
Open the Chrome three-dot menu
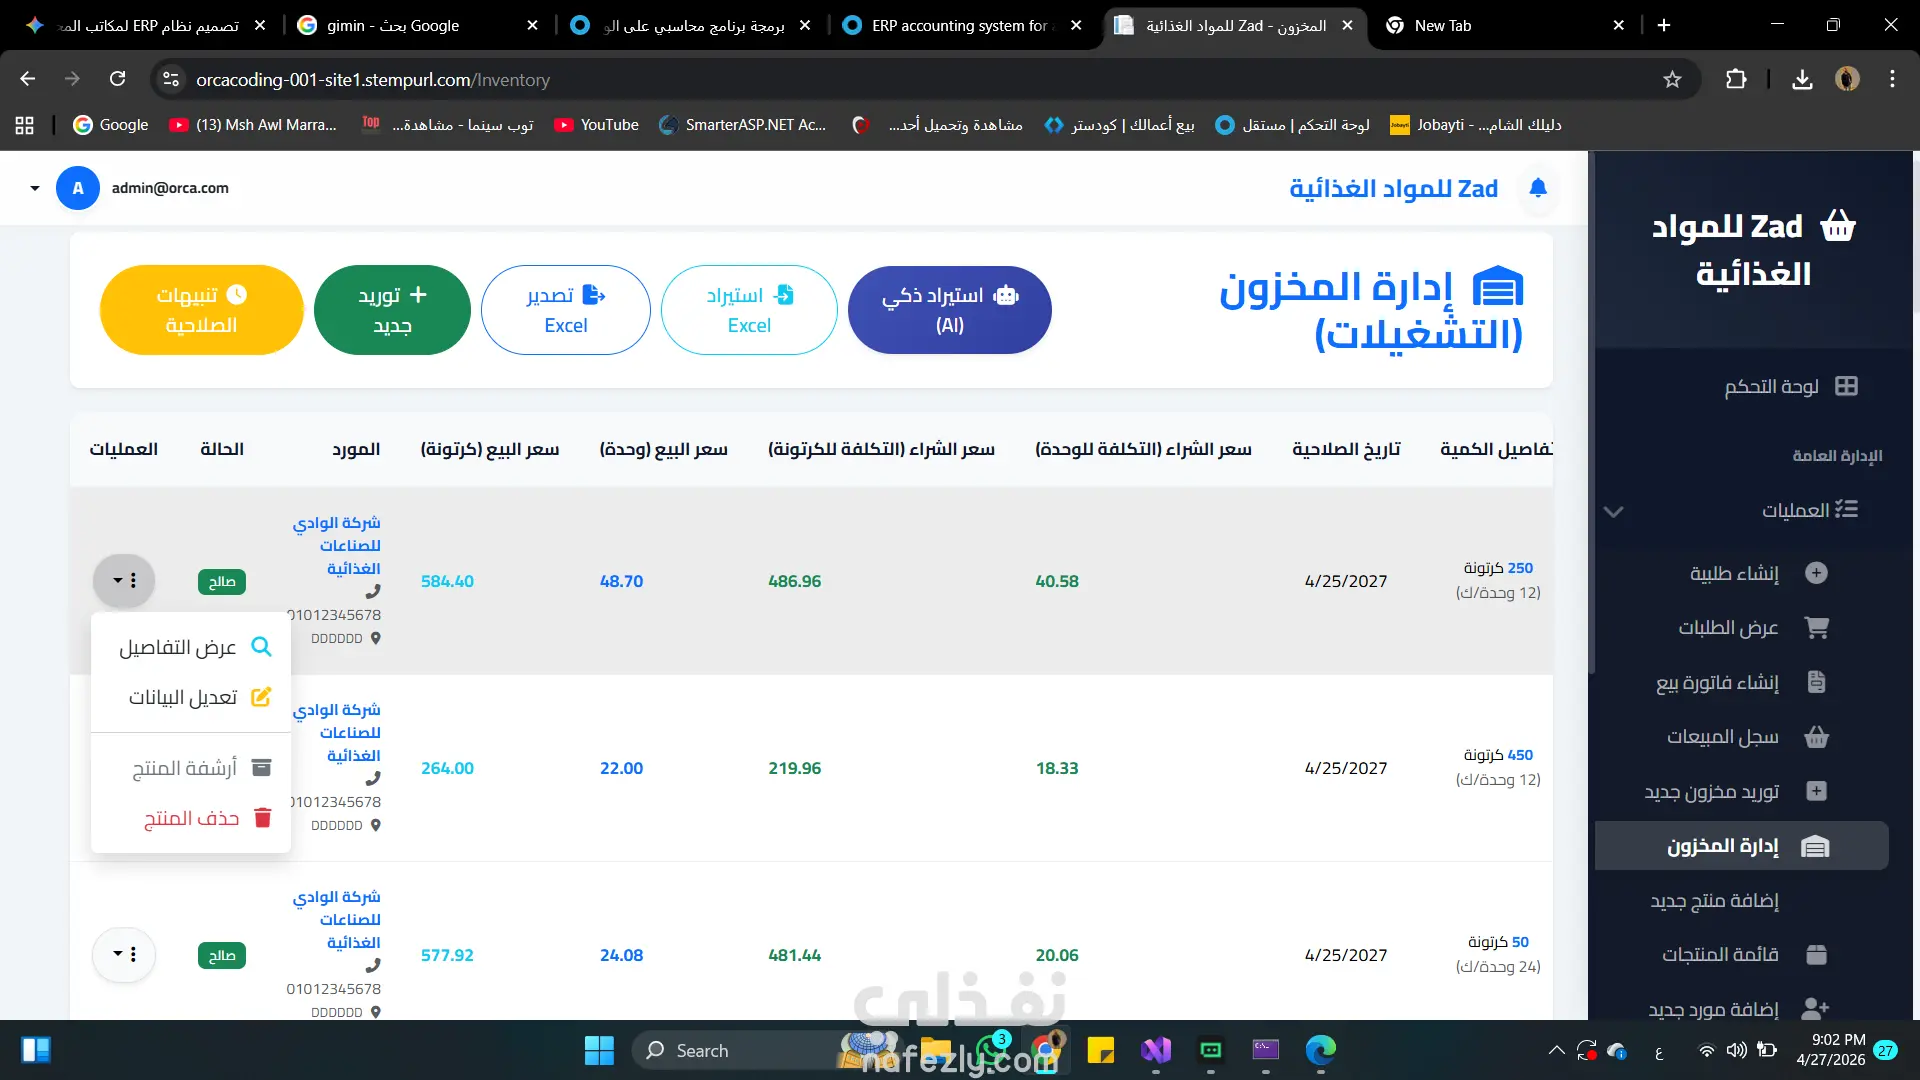click(x=1892, y=79)
